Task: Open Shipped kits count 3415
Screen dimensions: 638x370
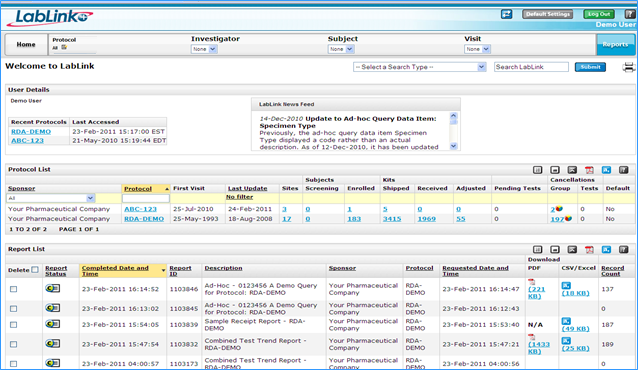Action: point(392,219)
